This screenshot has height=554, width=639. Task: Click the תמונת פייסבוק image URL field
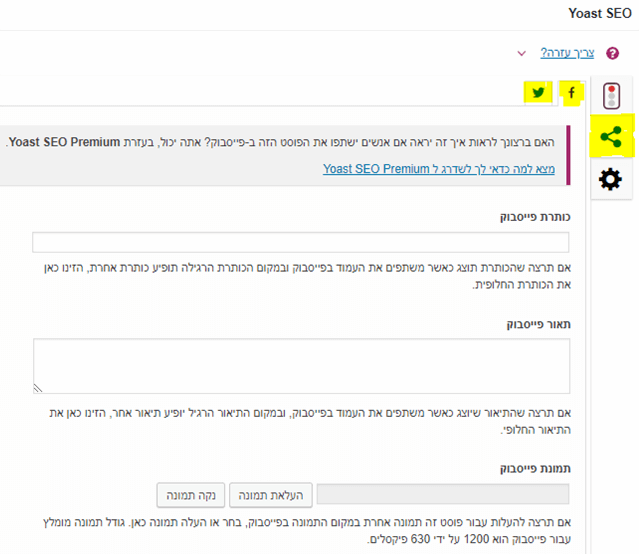(443, 494)
